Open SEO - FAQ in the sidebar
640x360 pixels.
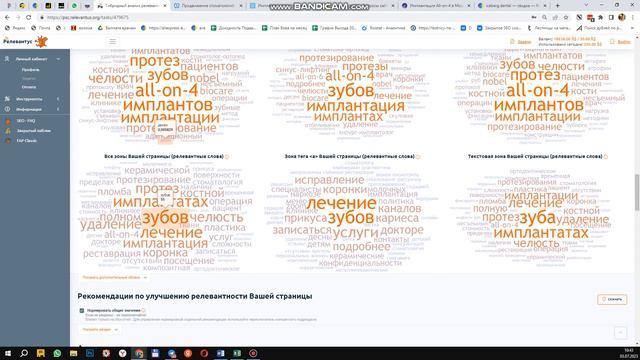point(26,121)
